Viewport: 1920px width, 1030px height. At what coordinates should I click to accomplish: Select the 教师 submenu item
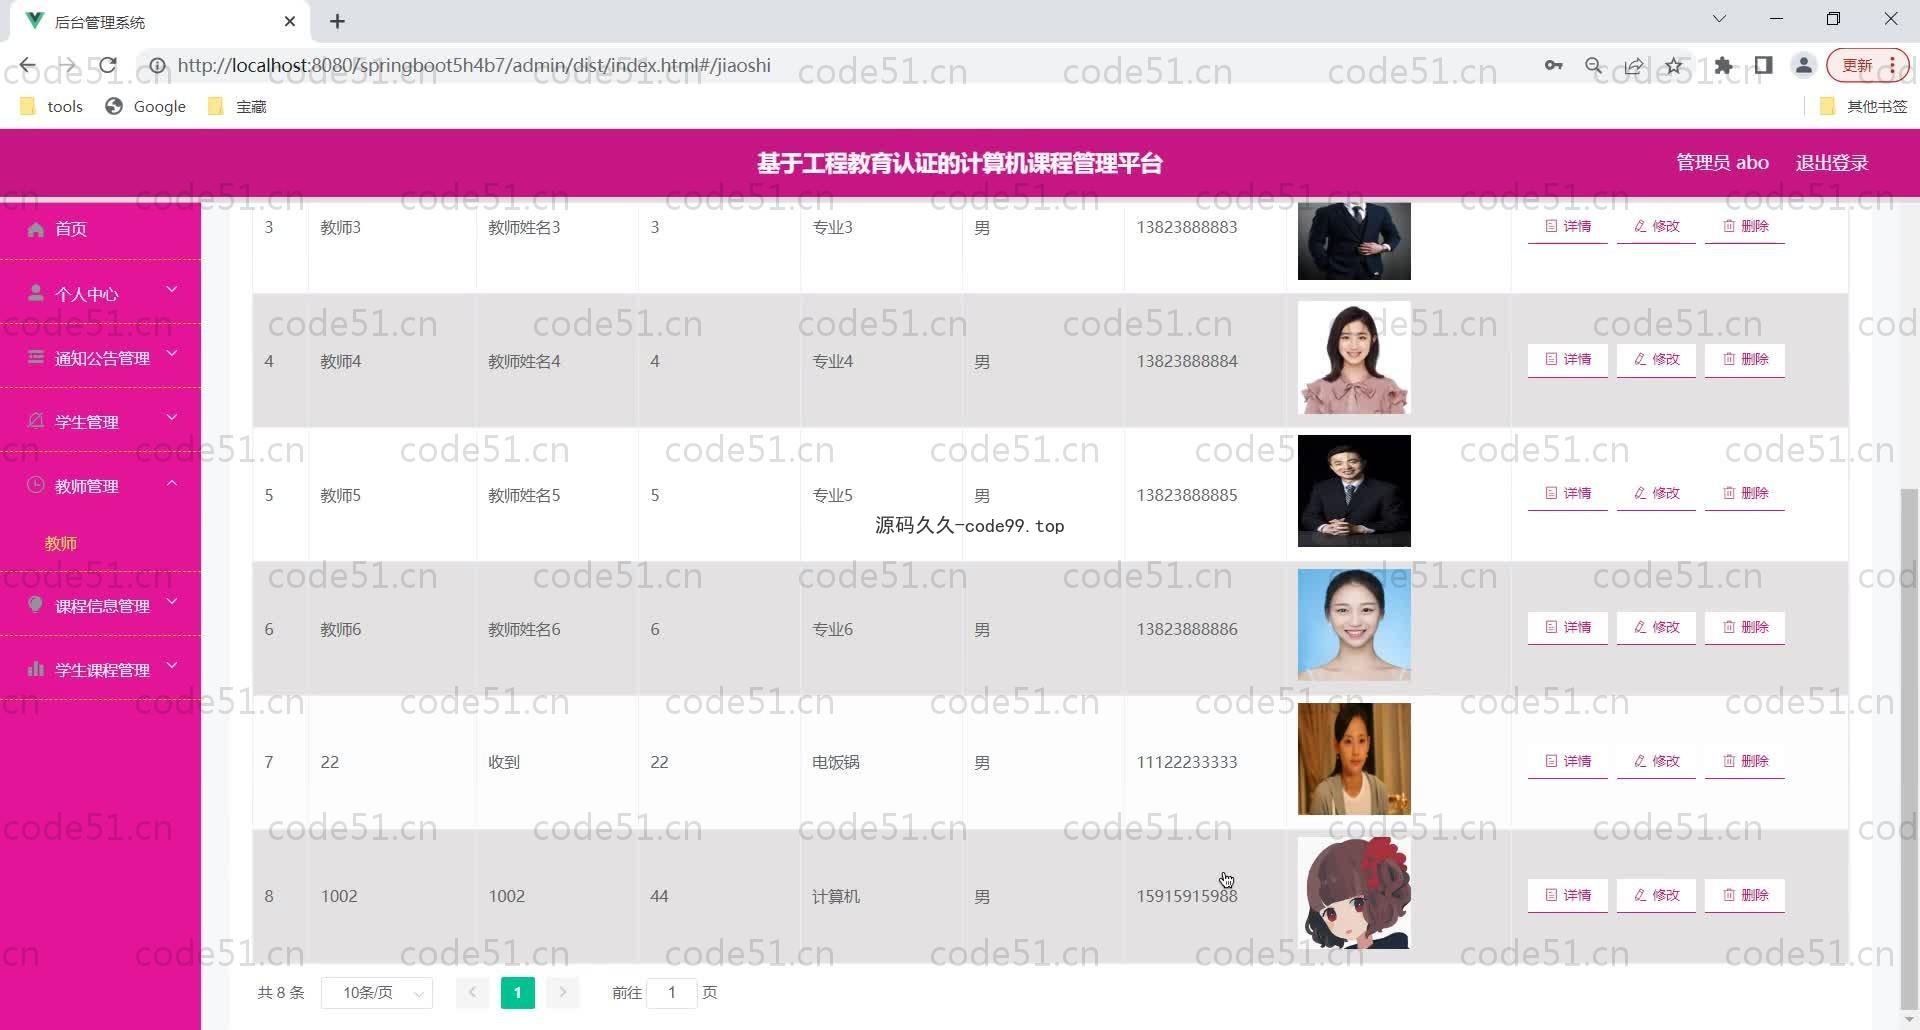pyautogui.click(x=61, y=543)
